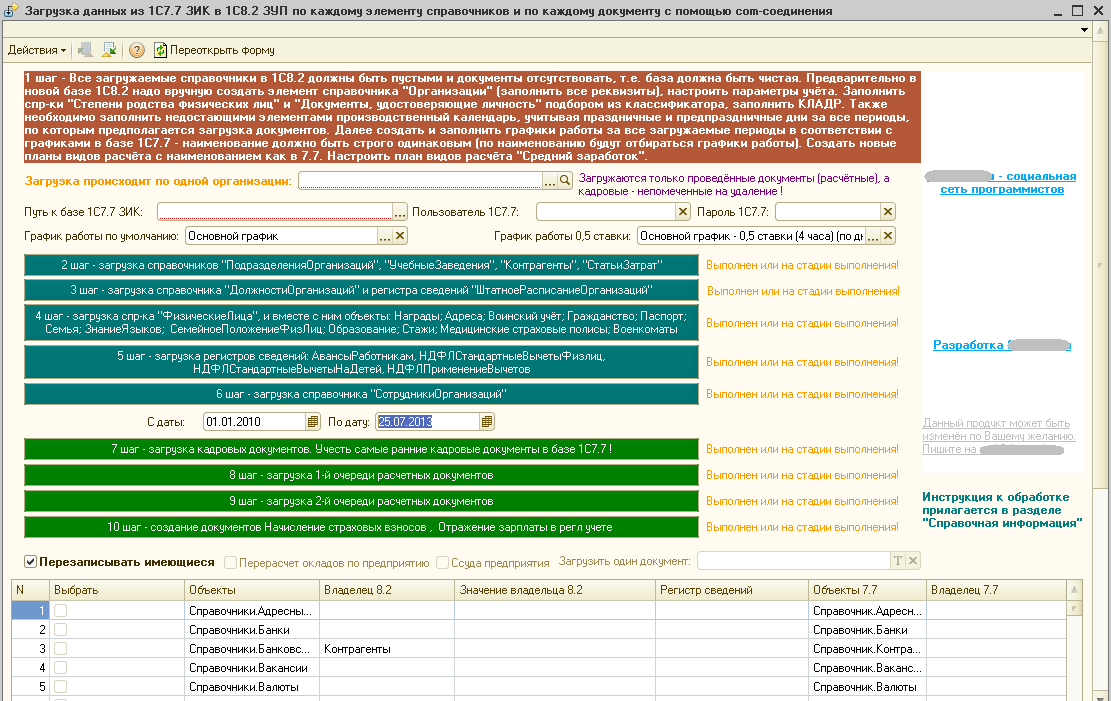
Task: Clear the График работы по умолчанию field
Action: tap(400, 236)
